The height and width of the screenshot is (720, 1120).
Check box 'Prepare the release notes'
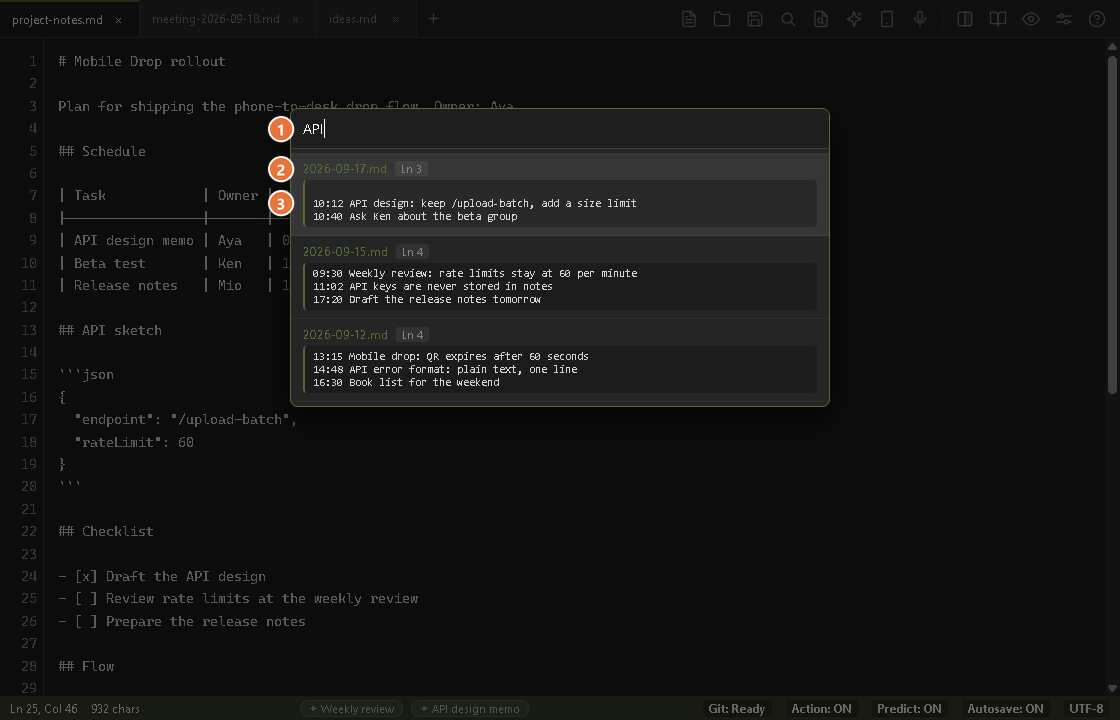pyautogui.click(x=86, y=621)
